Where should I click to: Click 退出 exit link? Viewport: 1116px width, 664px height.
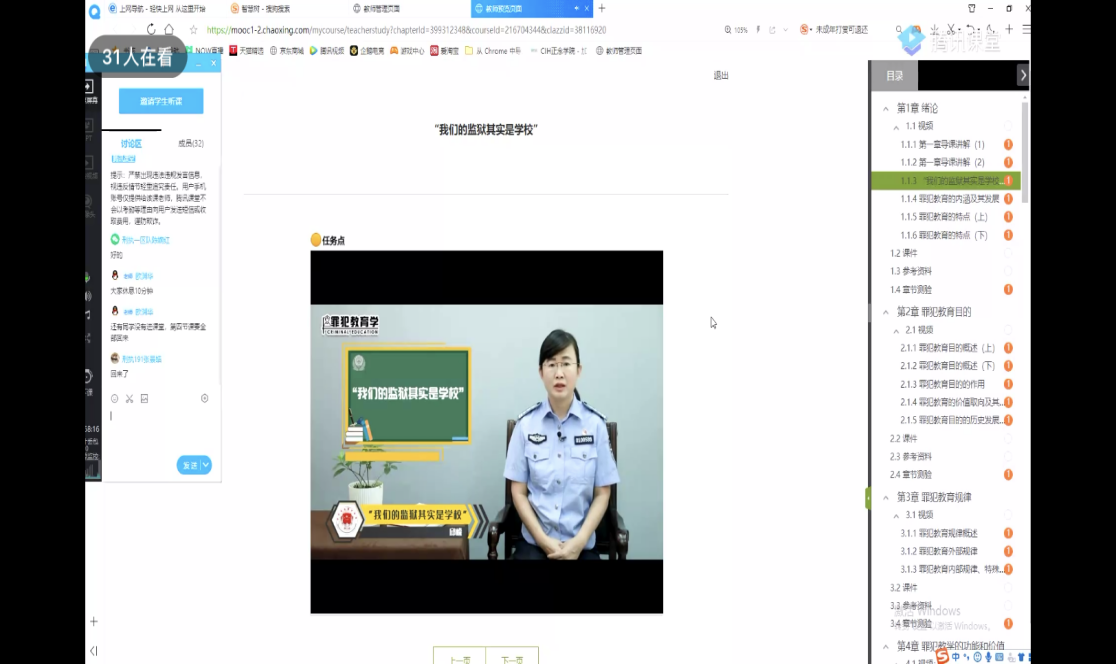720,75
